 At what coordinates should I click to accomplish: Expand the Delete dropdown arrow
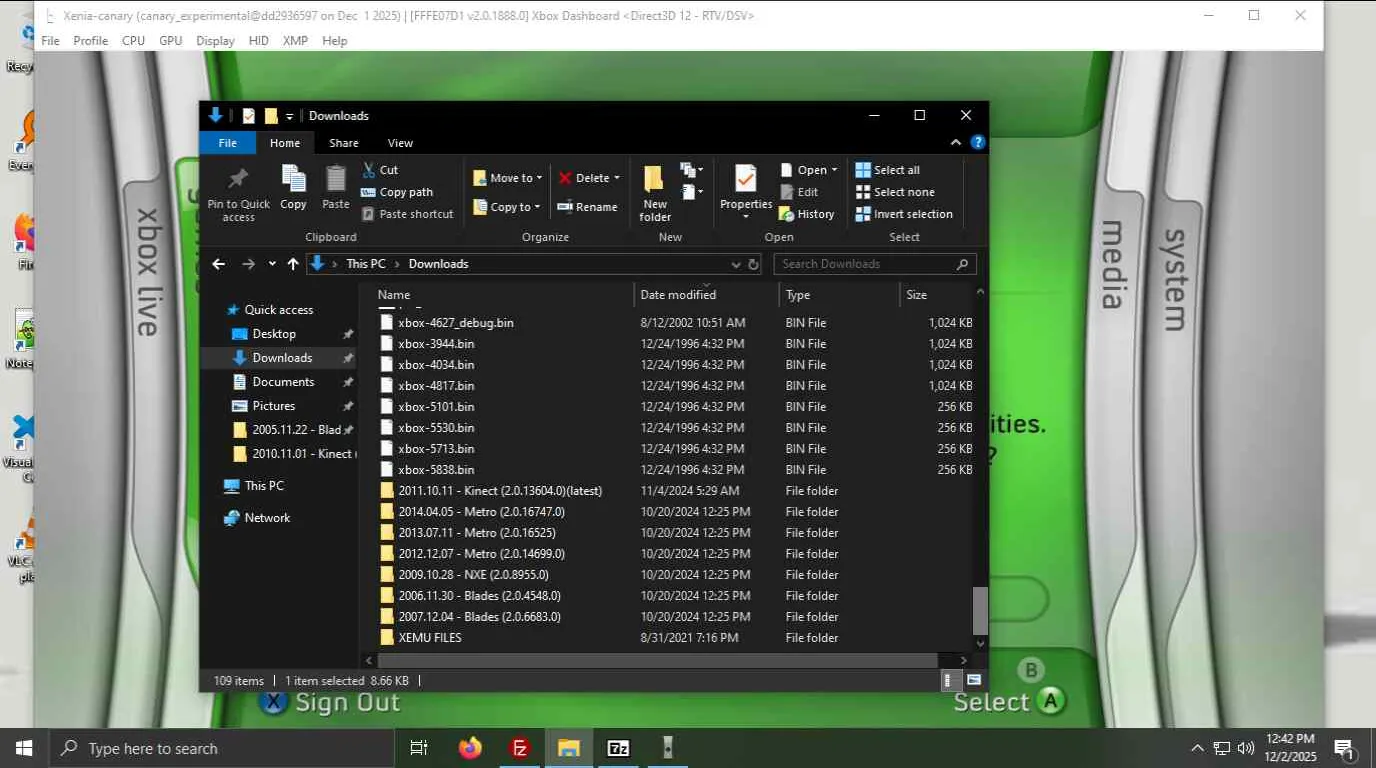coord(616,178)
